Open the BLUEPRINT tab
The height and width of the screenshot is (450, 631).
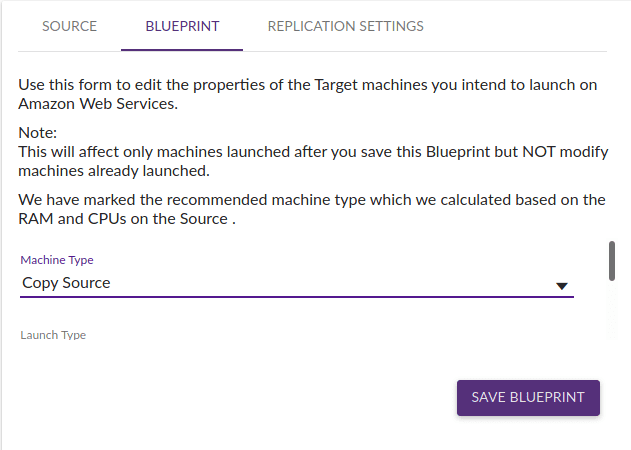coord(182,26)
